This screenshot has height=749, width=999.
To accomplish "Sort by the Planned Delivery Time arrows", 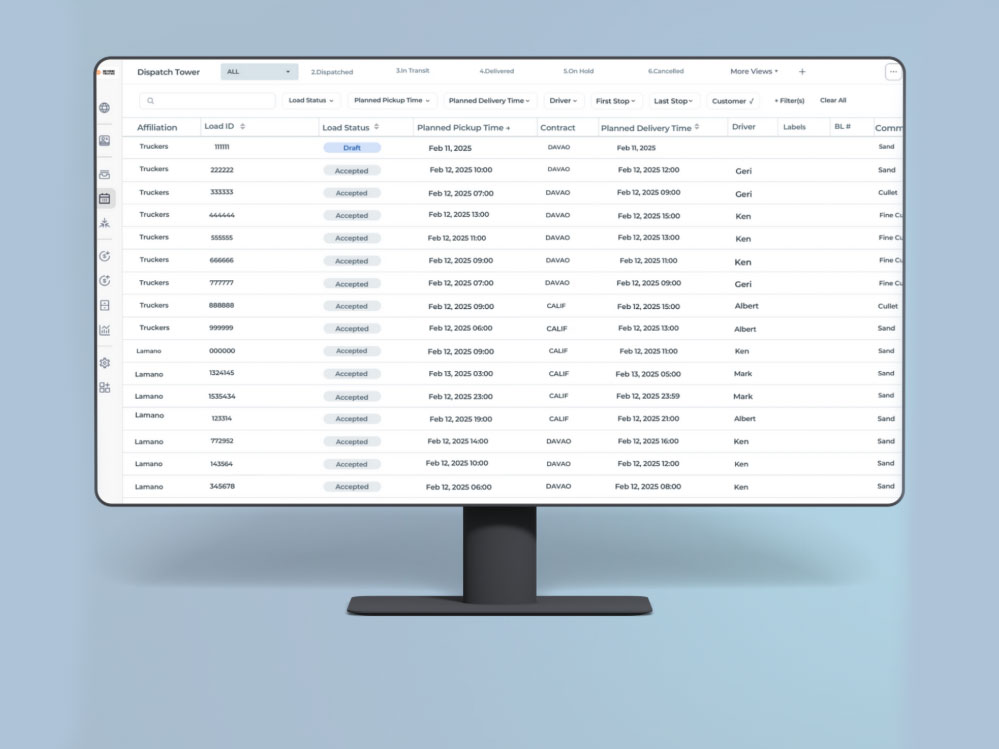I will click(x=697, y=127).
